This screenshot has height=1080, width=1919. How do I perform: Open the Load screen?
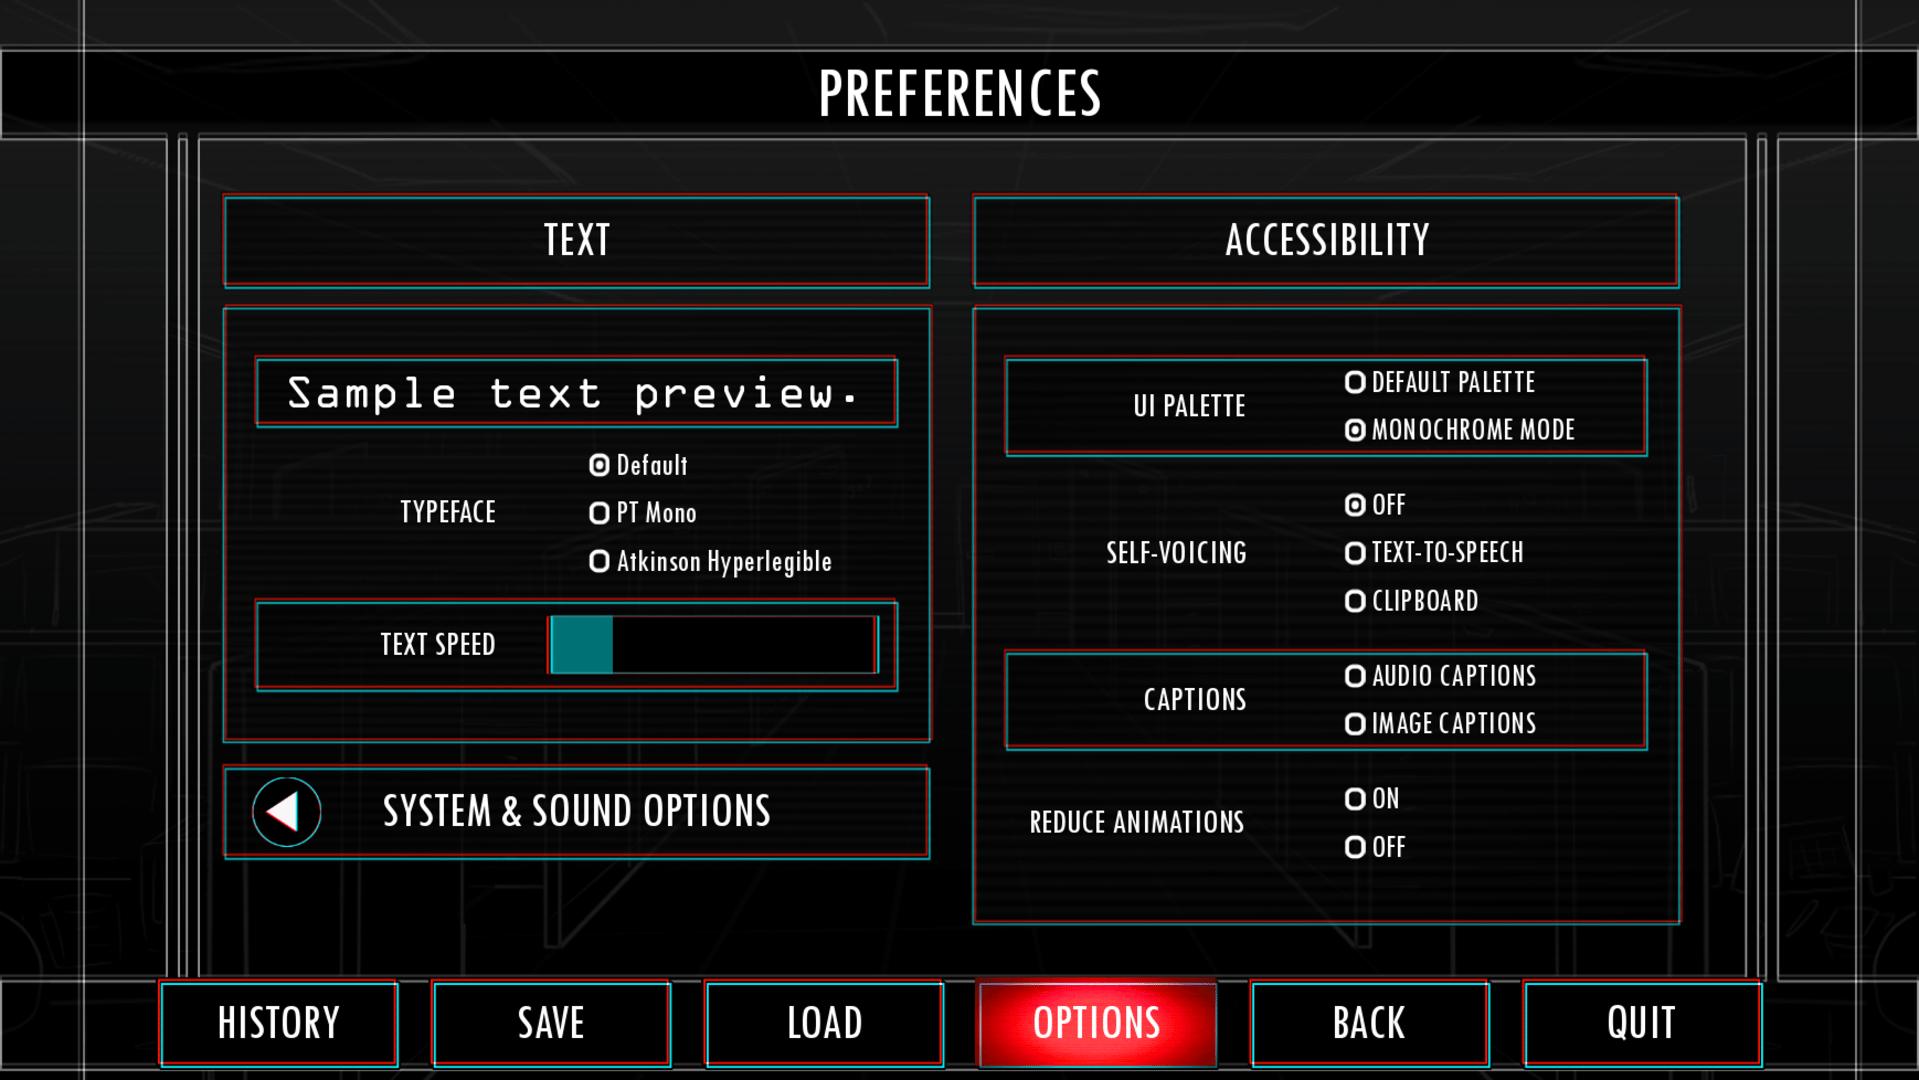tap(824, 1023)
